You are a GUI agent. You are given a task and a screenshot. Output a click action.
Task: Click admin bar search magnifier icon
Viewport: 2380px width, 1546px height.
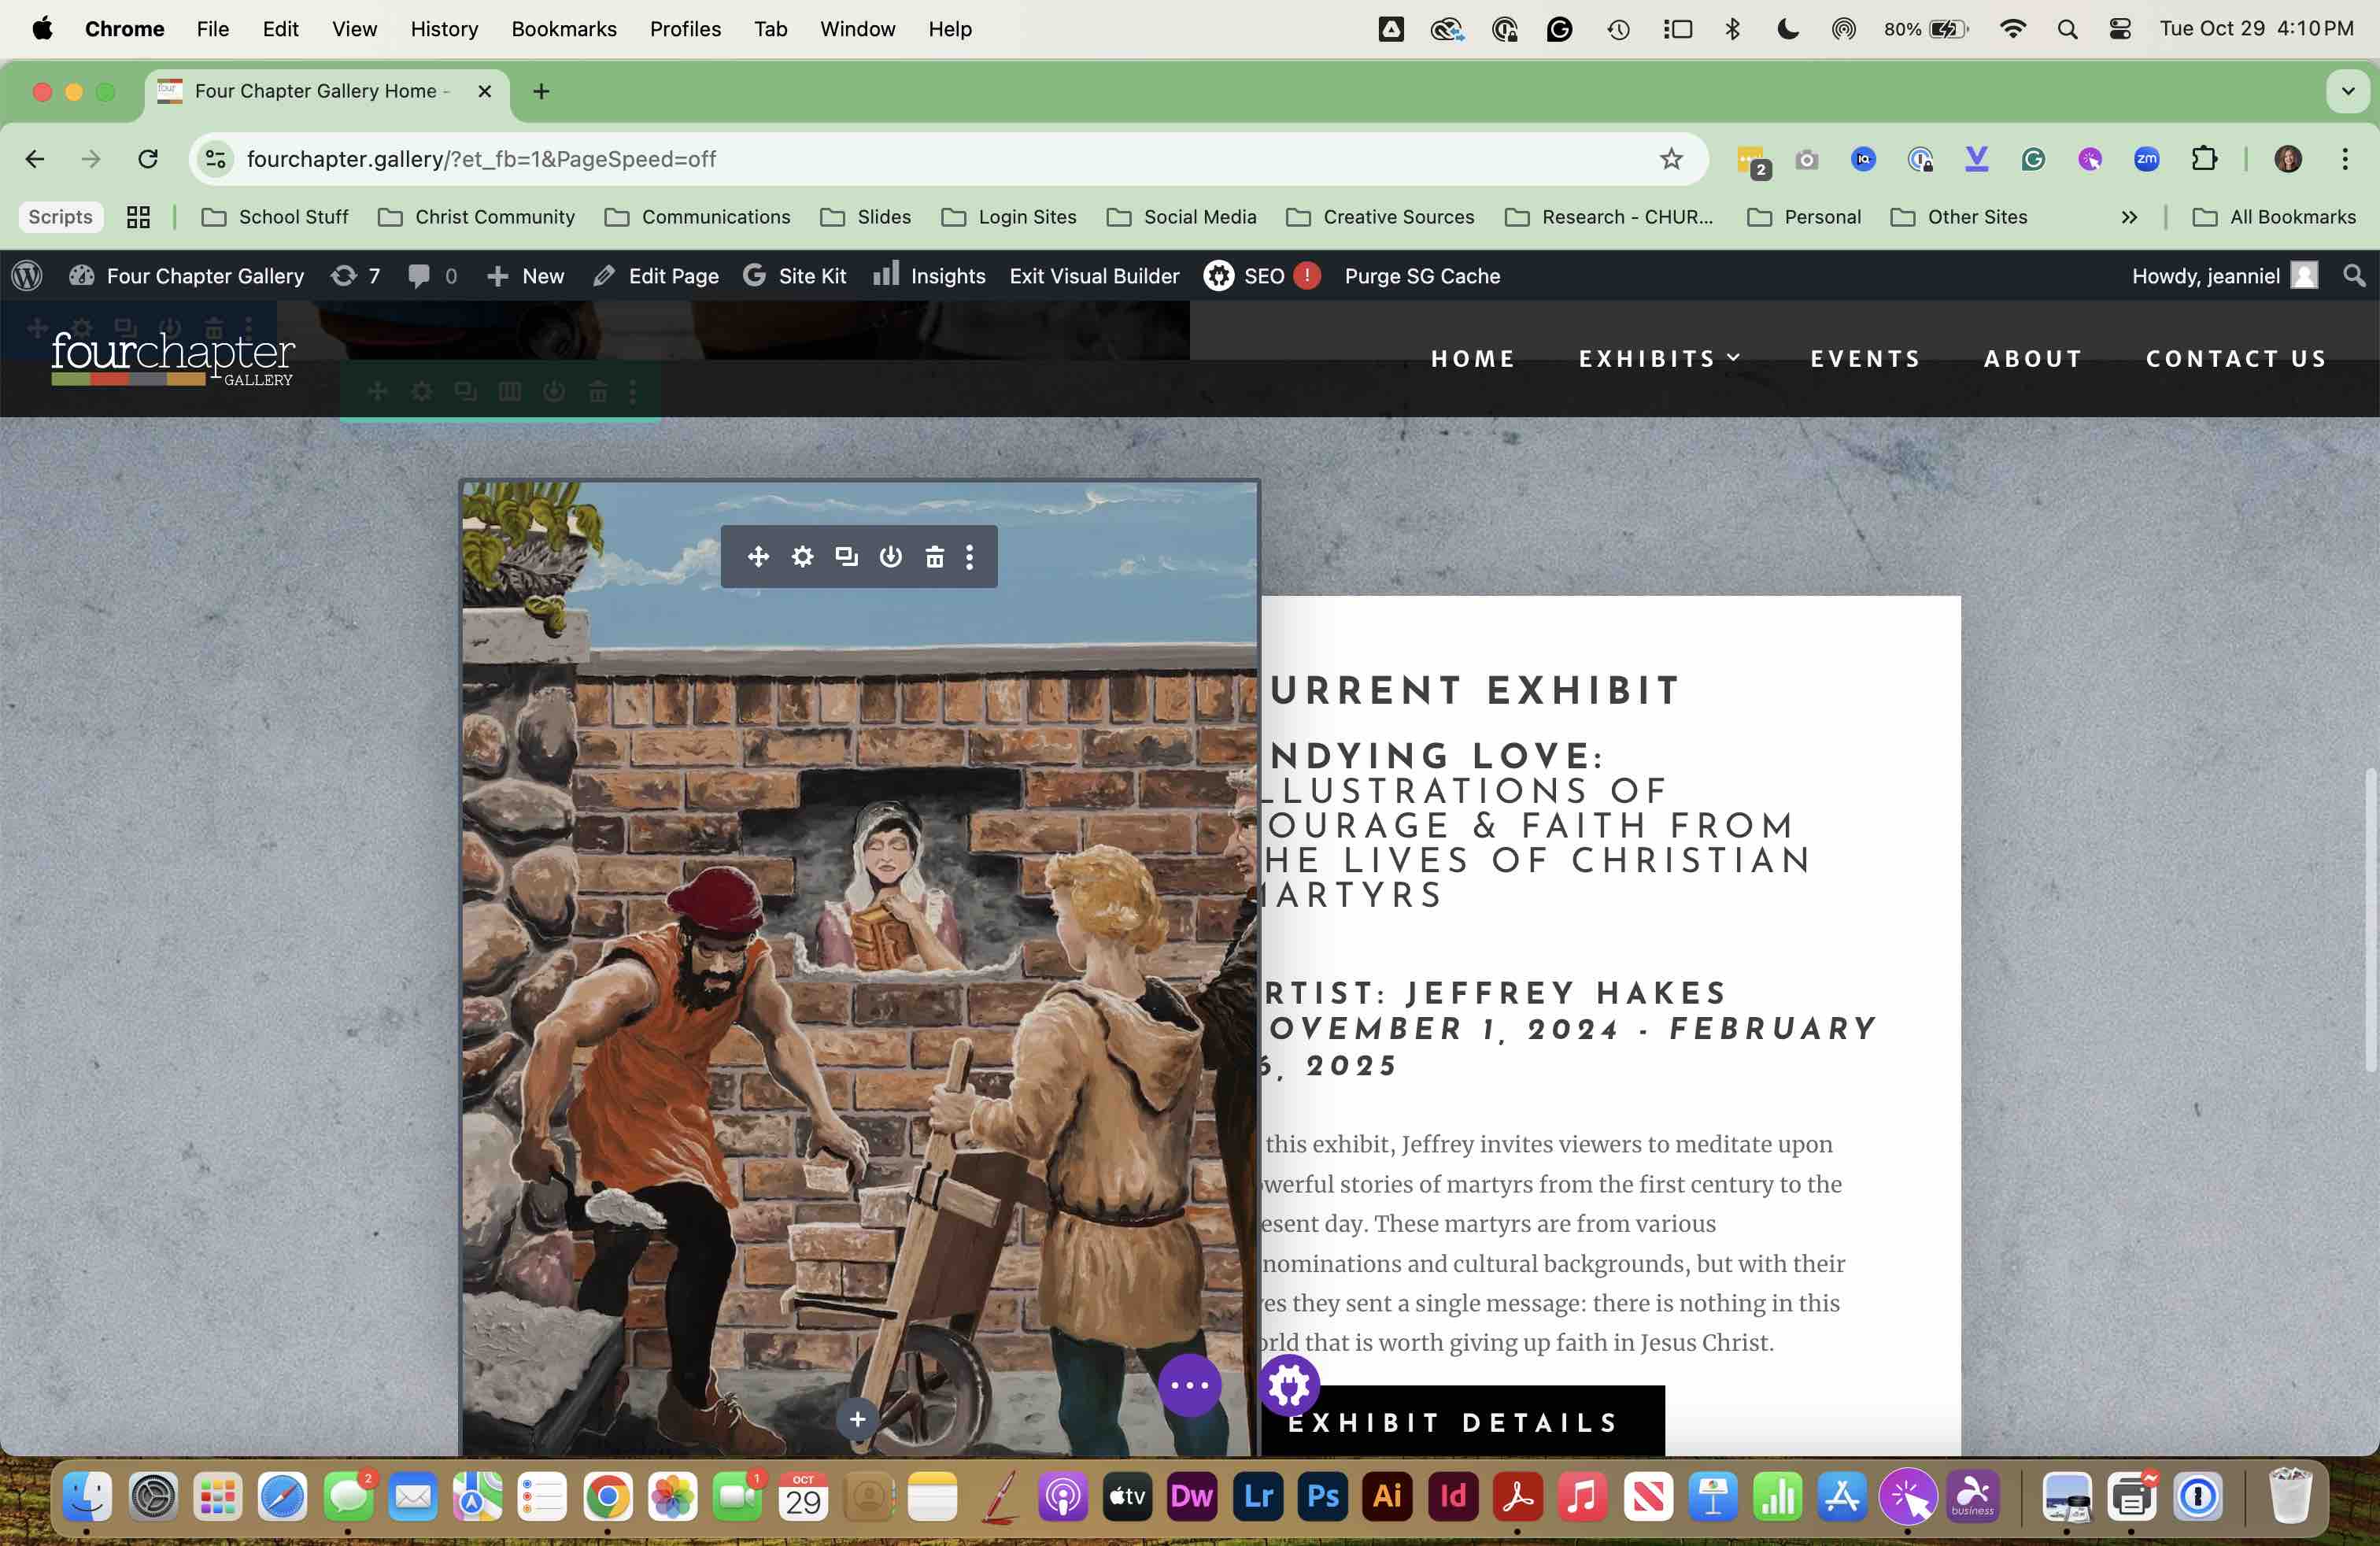coord(2354,276)
